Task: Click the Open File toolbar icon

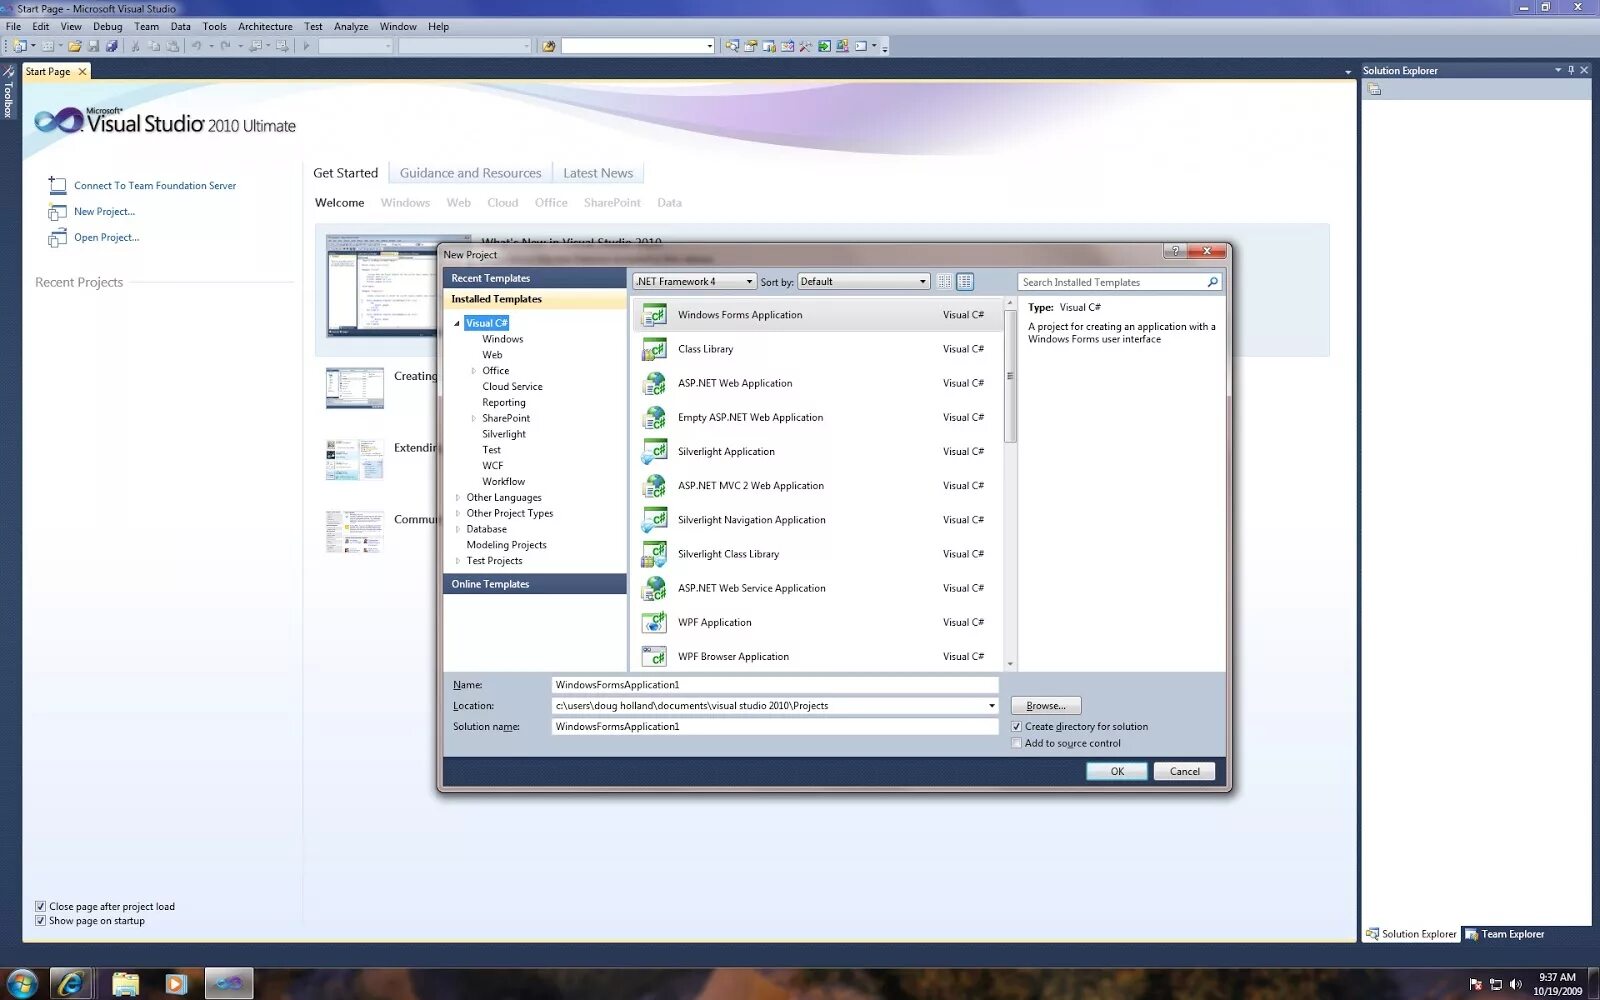Action: pyautogui.click(x=74, y=46)
